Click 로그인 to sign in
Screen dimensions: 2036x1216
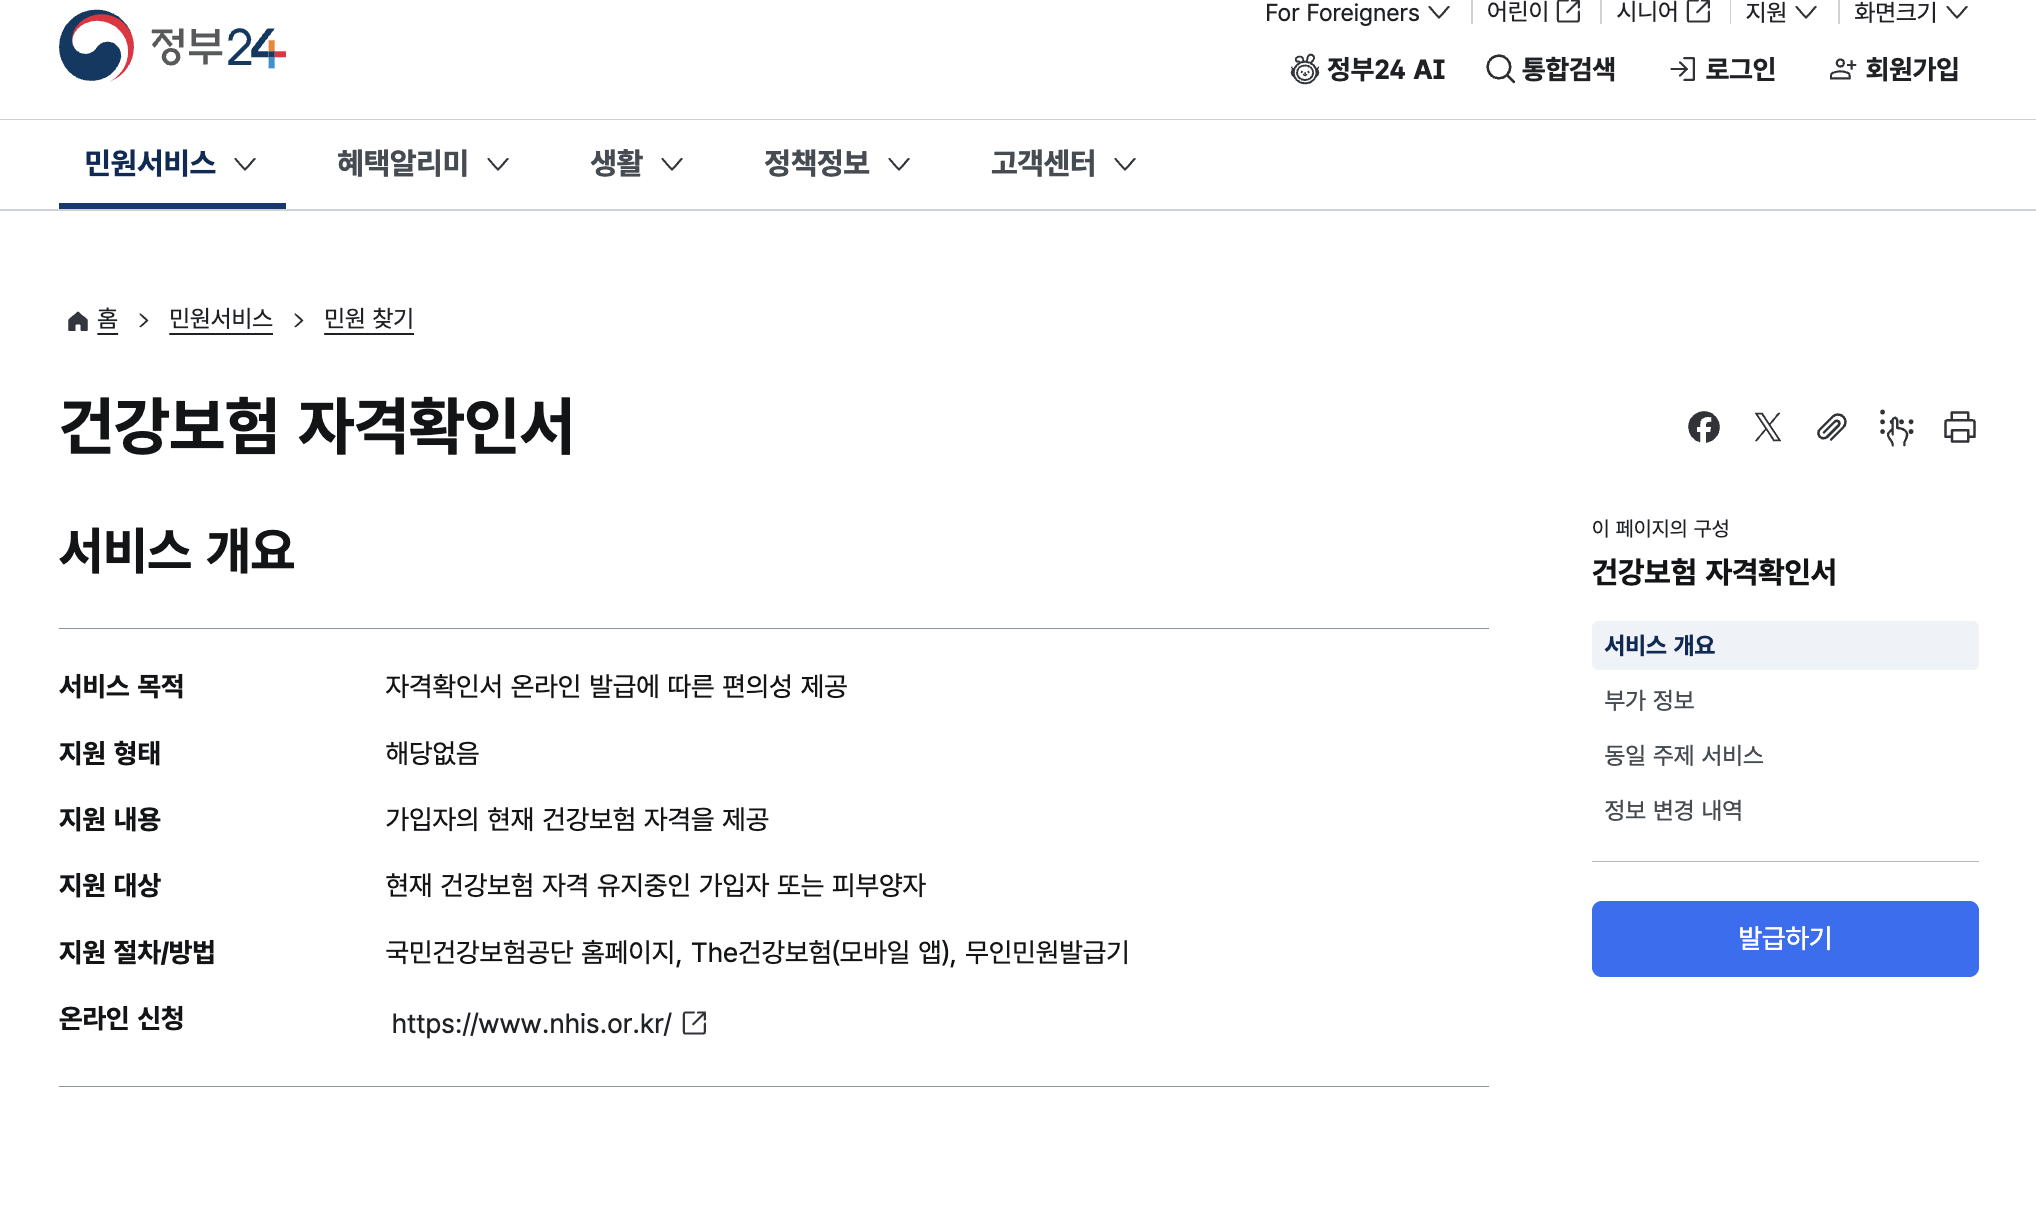click(x=1723, y=69)
